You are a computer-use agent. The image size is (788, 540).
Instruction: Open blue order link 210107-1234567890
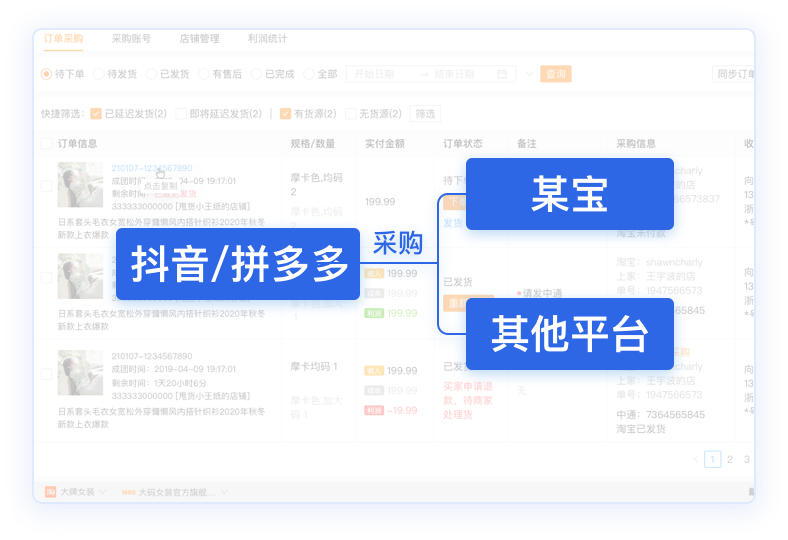coord(152,168)
